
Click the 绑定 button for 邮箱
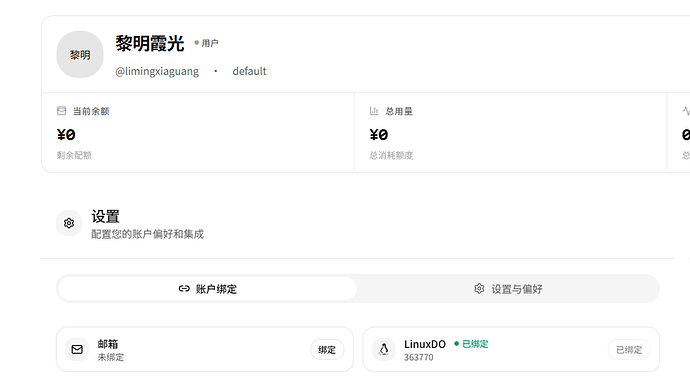coord(327,350)
